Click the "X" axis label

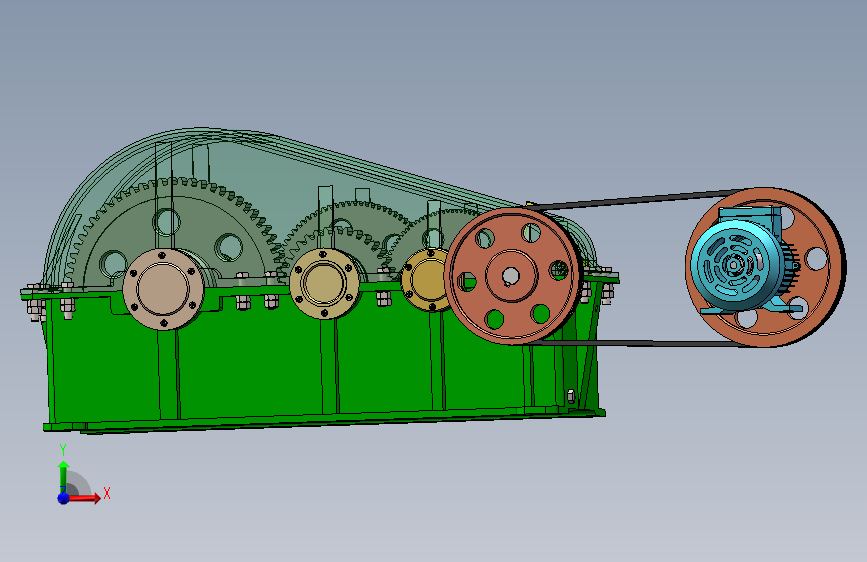(107, 493)
